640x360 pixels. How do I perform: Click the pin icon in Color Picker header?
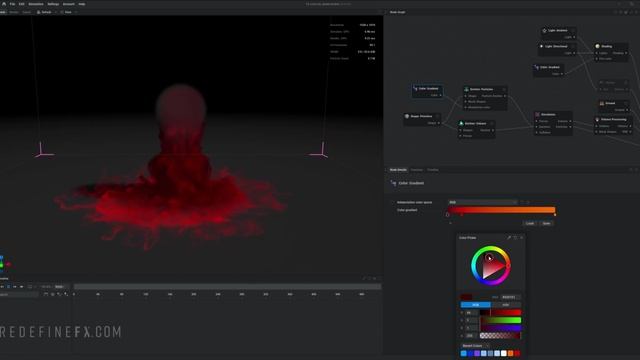(x=515, y=238)
